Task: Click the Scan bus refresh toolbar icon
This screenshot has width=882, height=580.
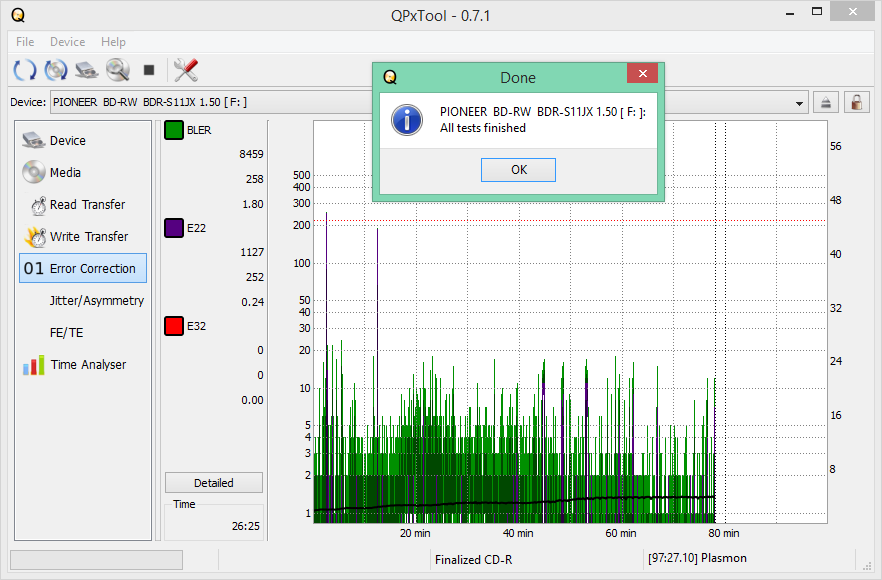Action: point(25,70)
